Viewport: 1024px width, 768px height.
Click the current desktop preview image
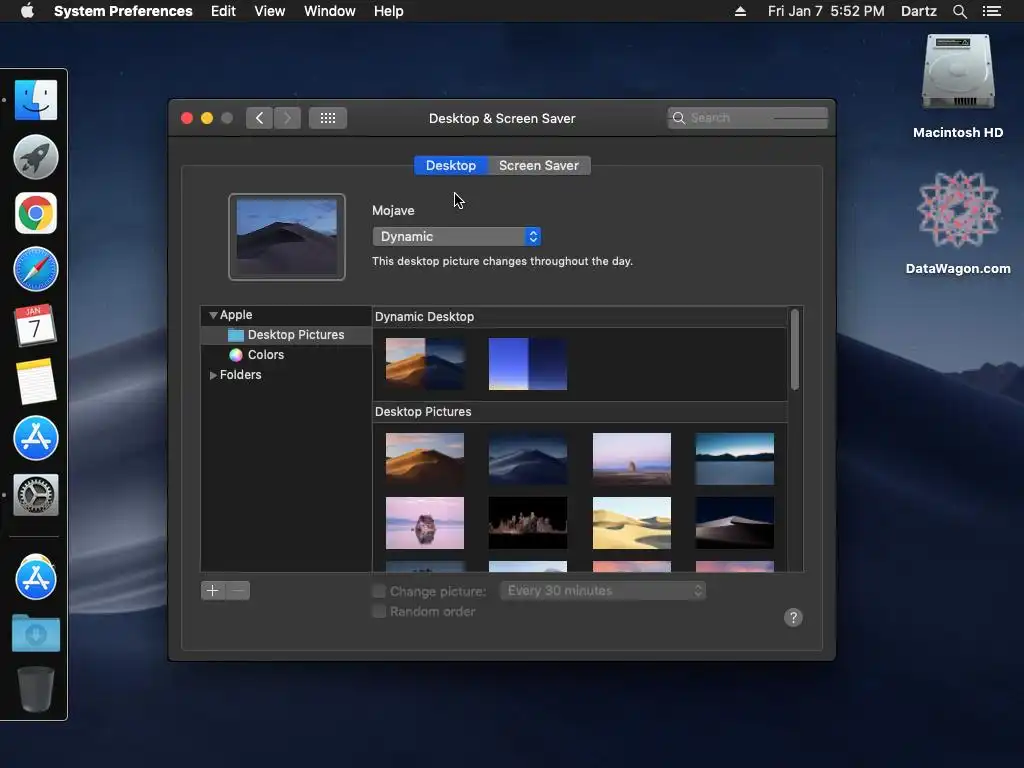click(287, 236)
